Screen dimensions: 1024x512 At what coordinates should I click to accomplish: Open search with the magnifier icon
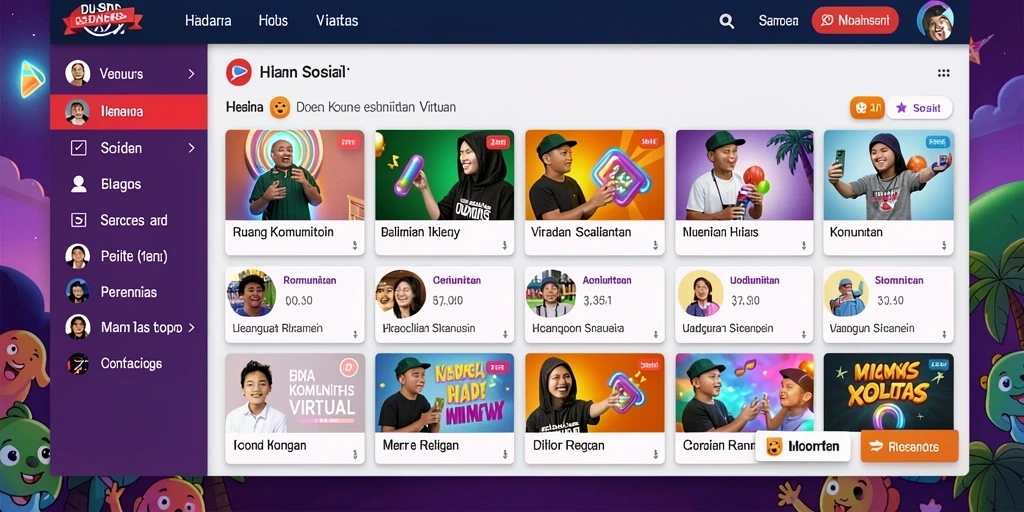pos(726,21)
